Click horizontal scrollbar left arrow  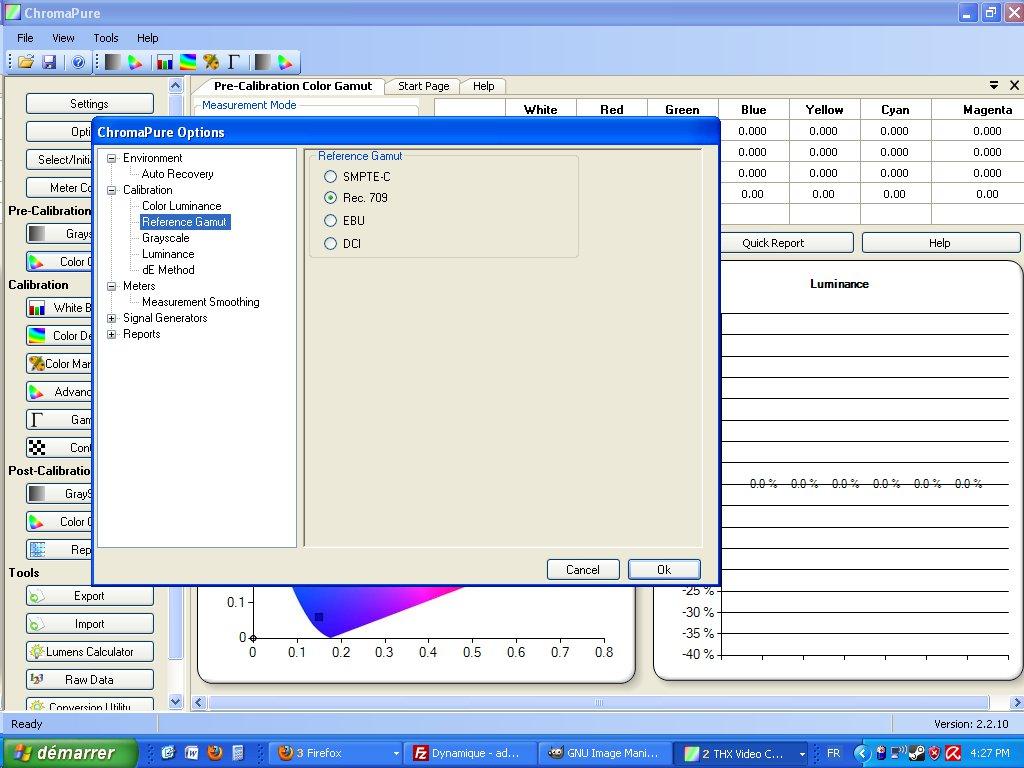tap(199, 703)
